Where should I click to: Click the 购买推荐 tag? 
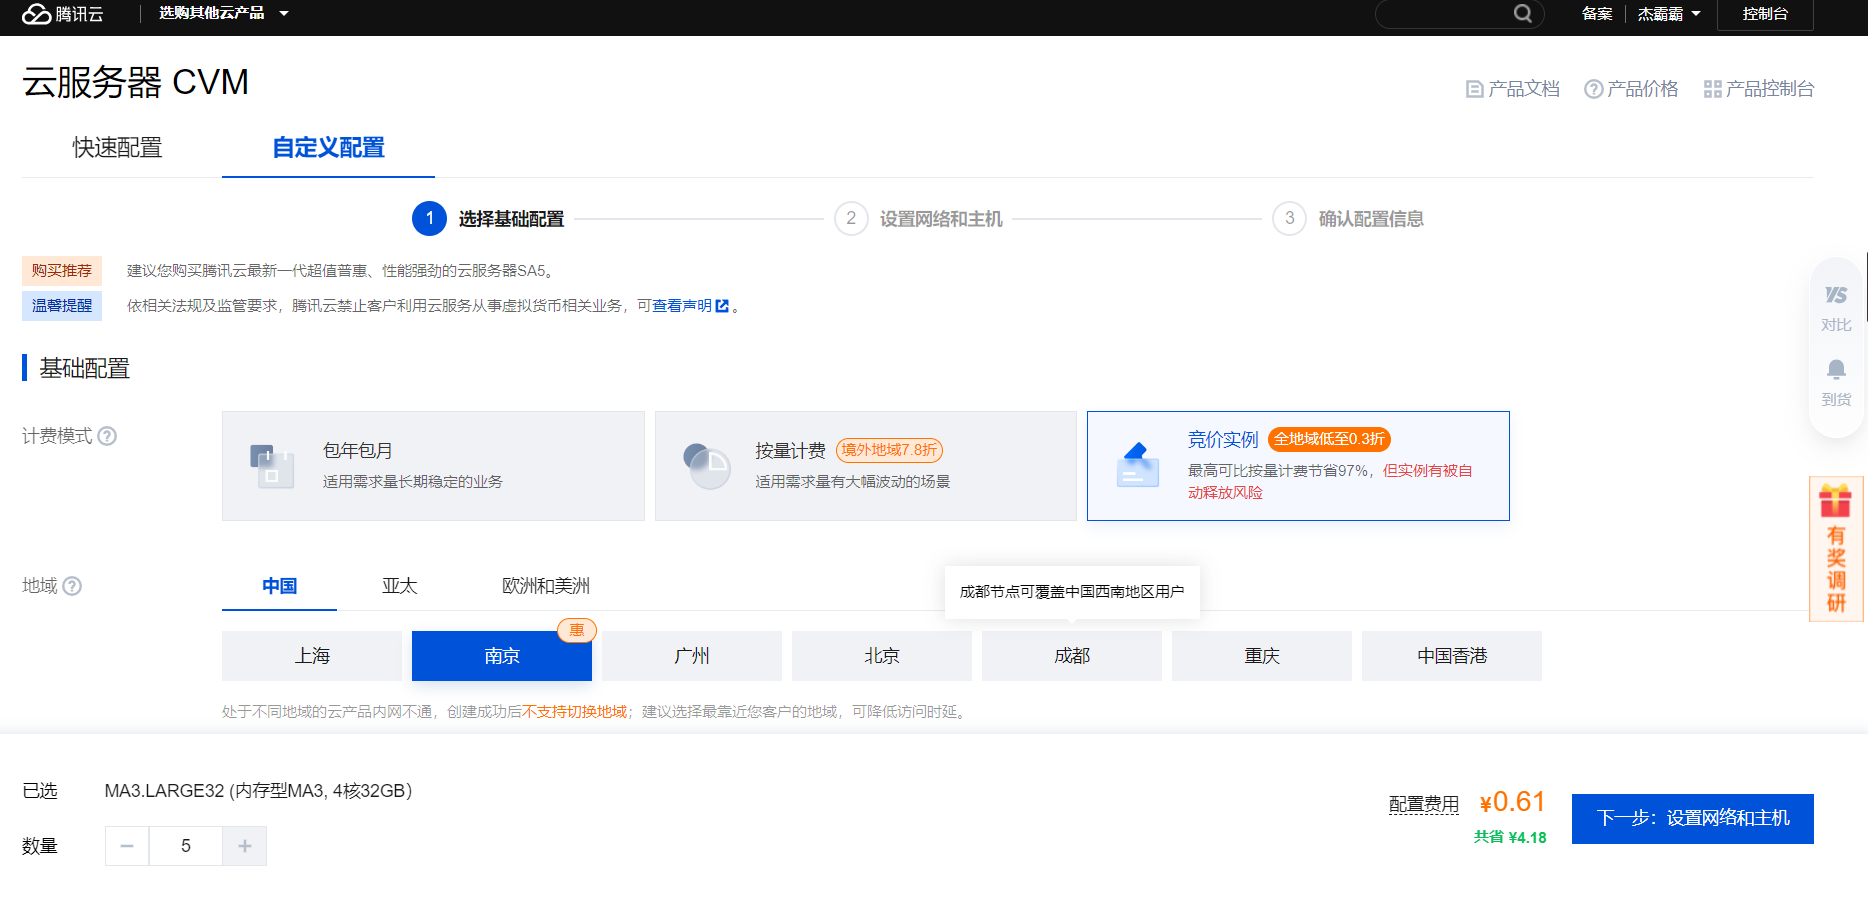tap(62, 271)
